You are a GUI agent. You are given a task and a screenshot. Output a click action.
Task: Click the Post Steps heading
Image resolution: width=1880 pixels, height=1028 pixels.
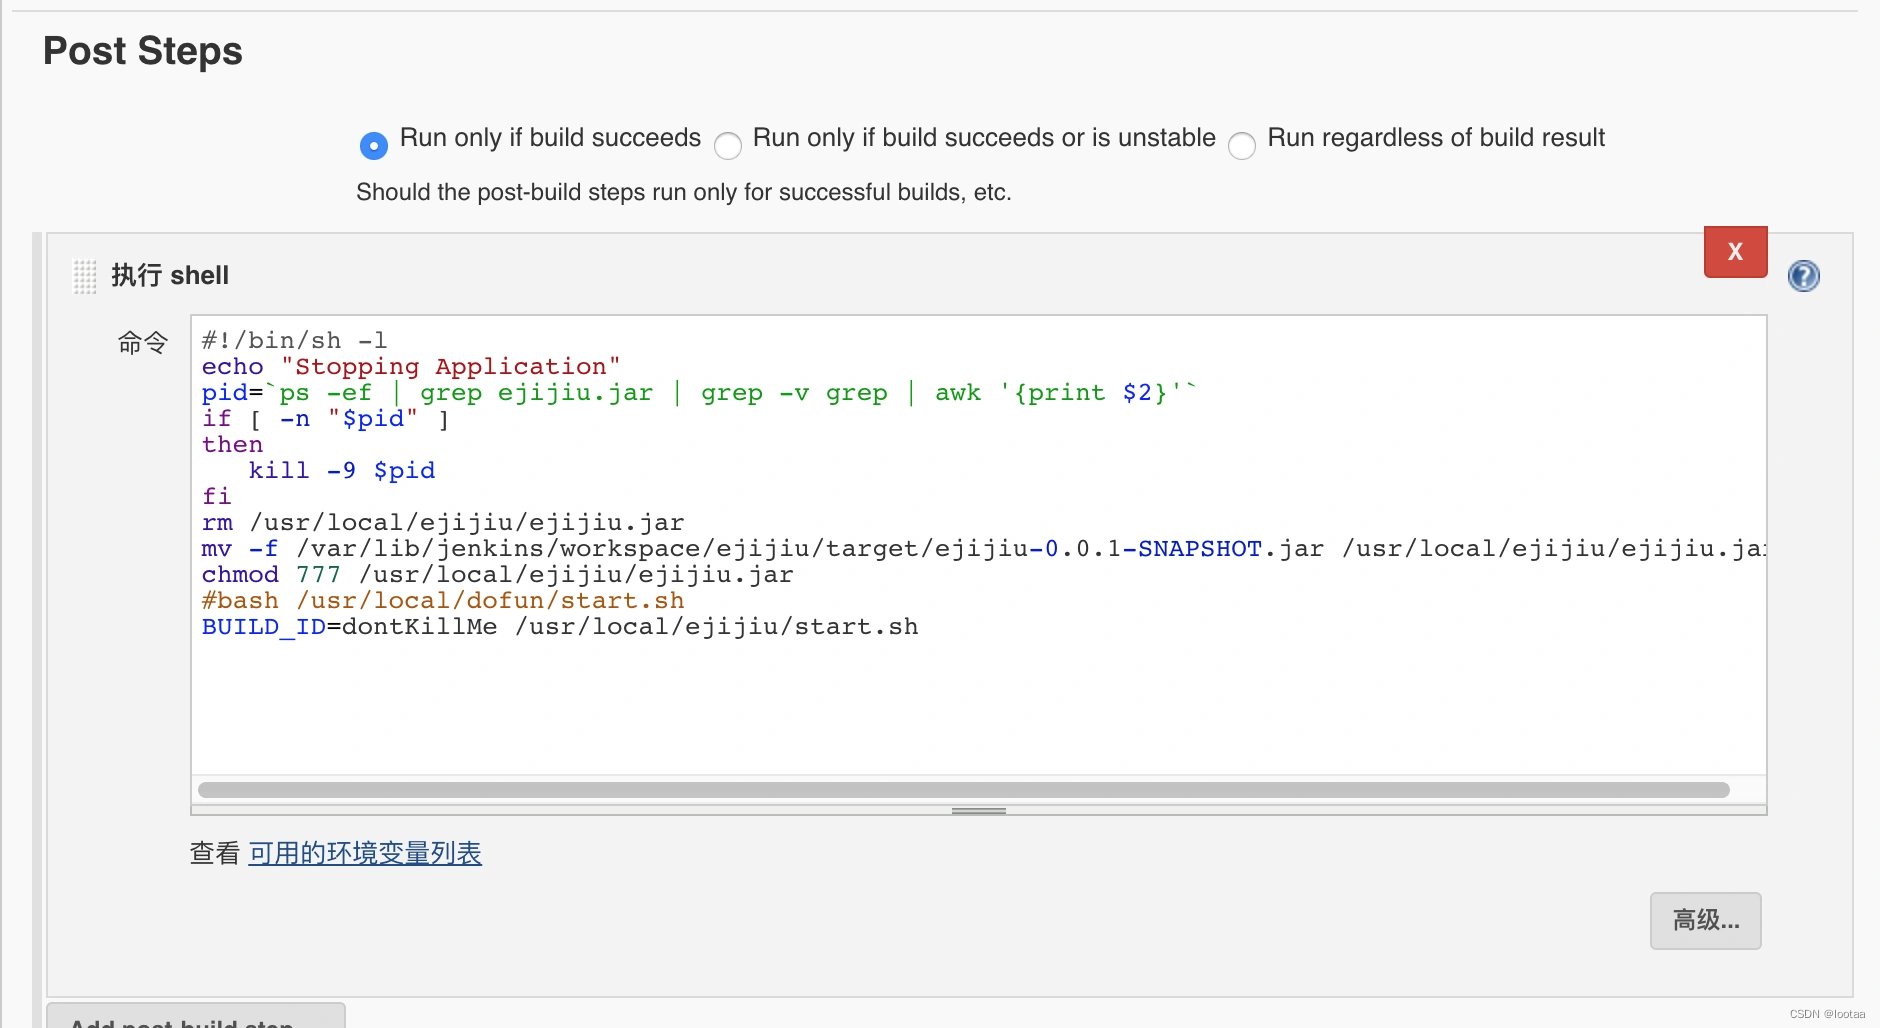(143, 51)
